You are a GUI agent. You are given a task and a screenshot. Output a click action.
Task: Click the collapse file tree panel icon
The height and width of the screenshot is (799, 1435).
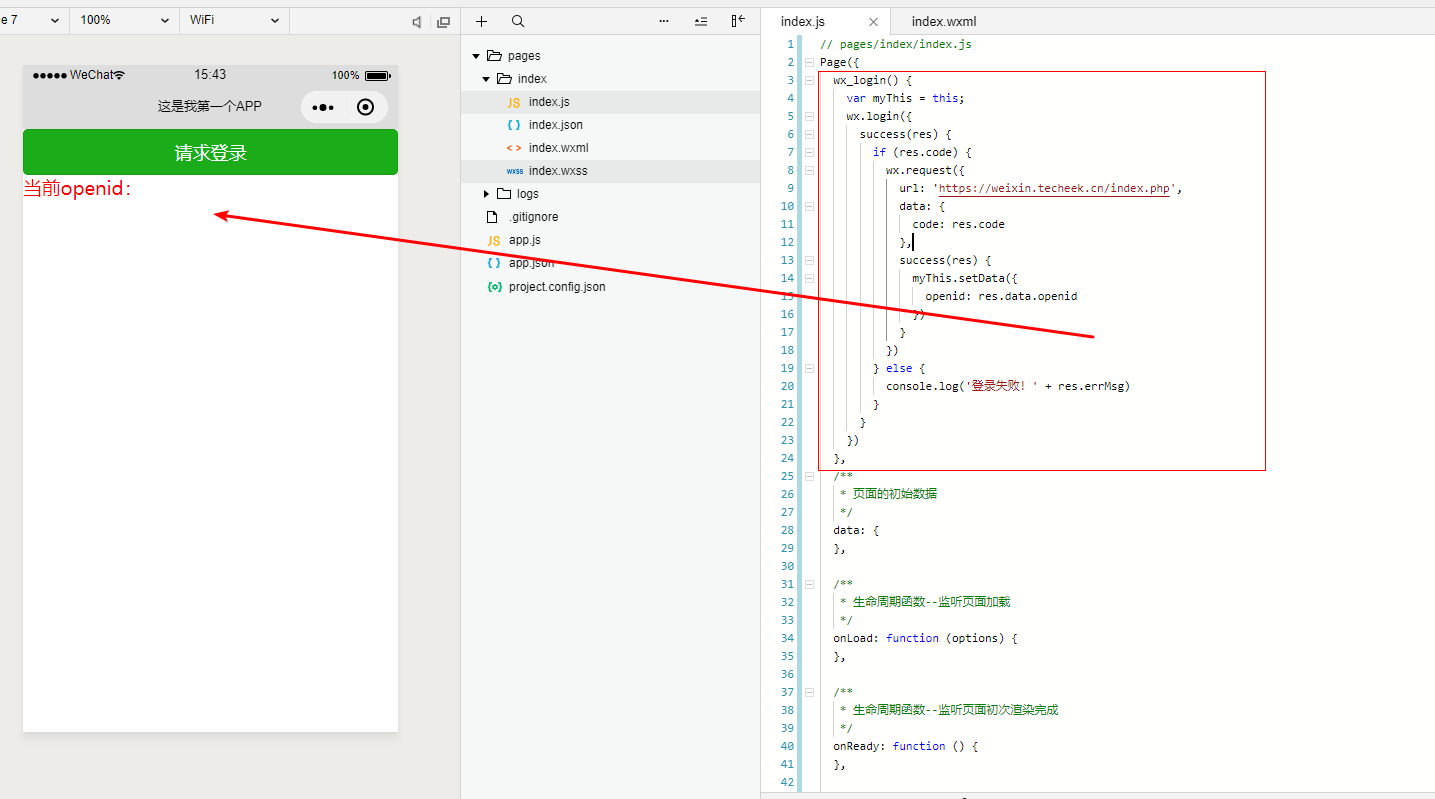click(x=737, y=21)
